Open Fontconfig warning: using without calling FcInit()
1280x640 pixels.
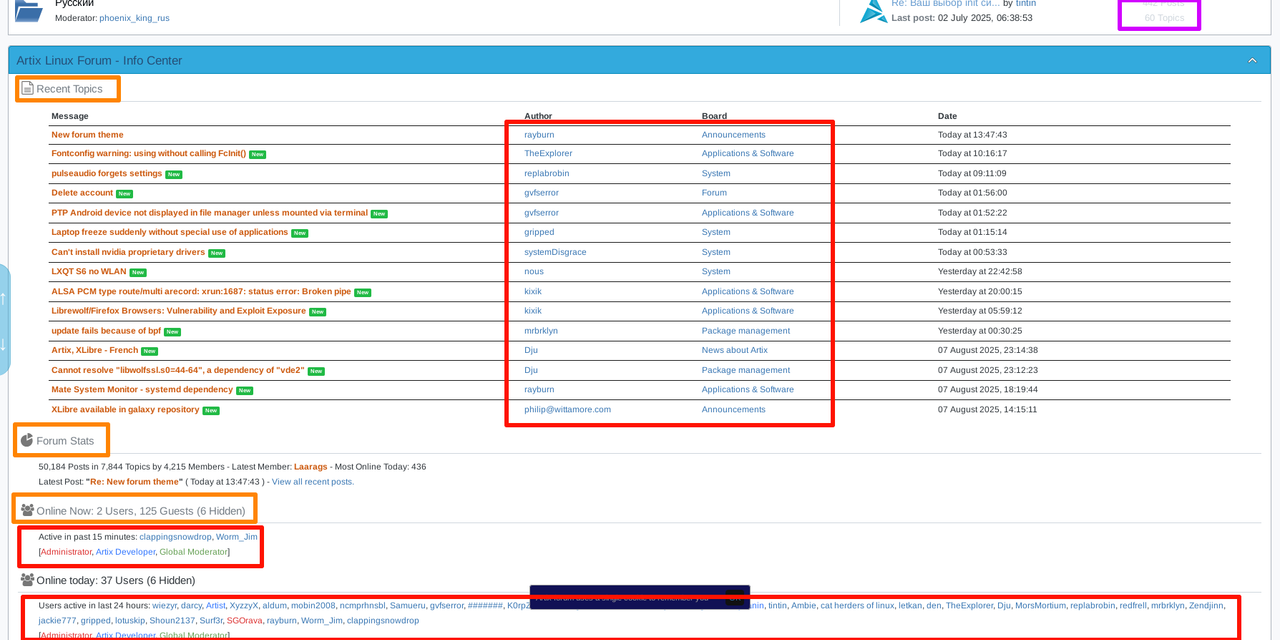(149, 154)
